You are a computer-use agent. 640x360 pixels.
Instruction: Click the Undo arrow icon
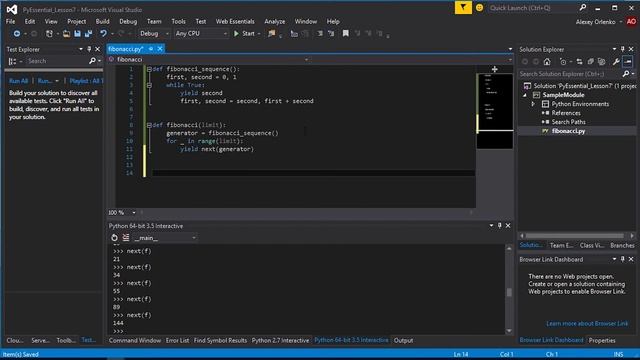[x=103, y=33]
